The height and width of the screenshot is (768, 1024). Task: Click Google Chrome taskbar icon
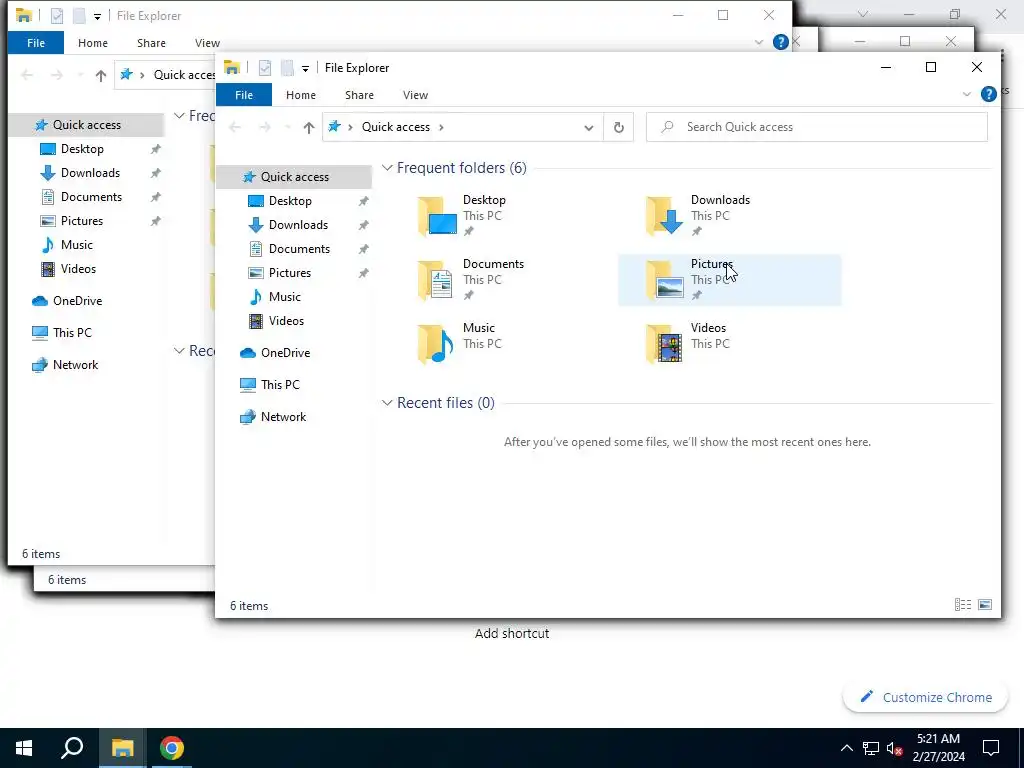point(172,748)
